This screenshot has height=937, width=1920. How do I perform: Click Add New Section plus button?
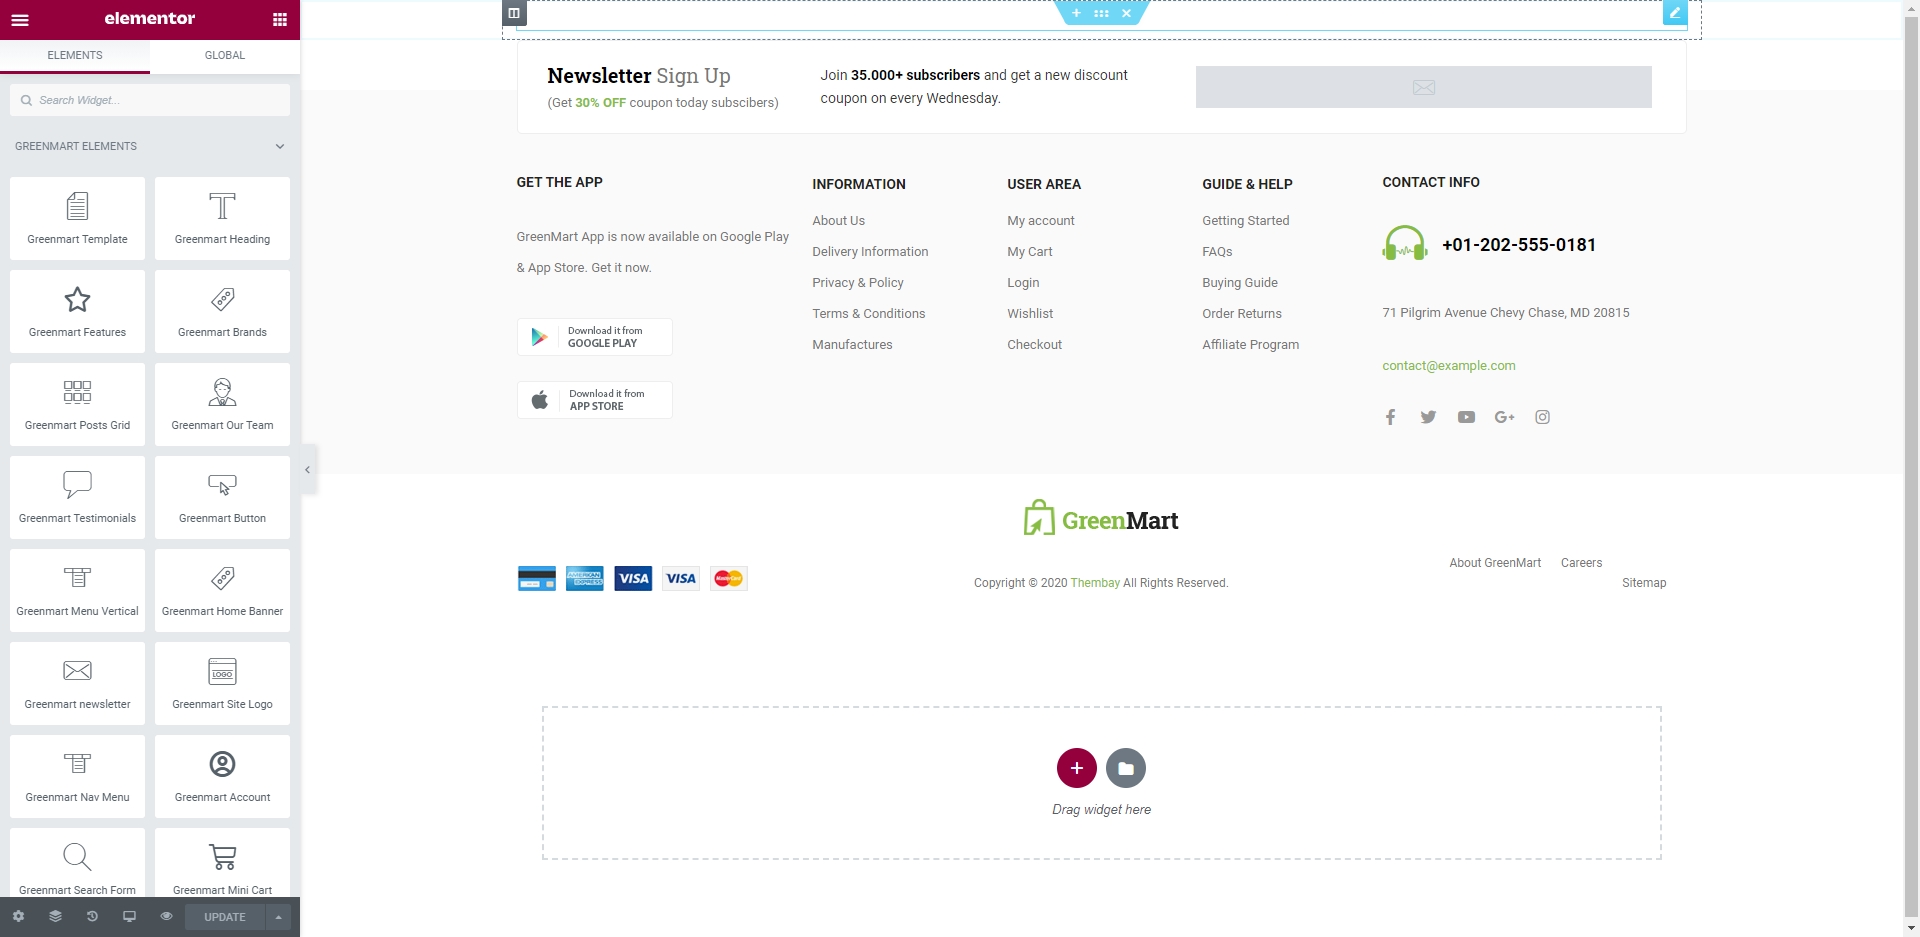pos(1076,768)
